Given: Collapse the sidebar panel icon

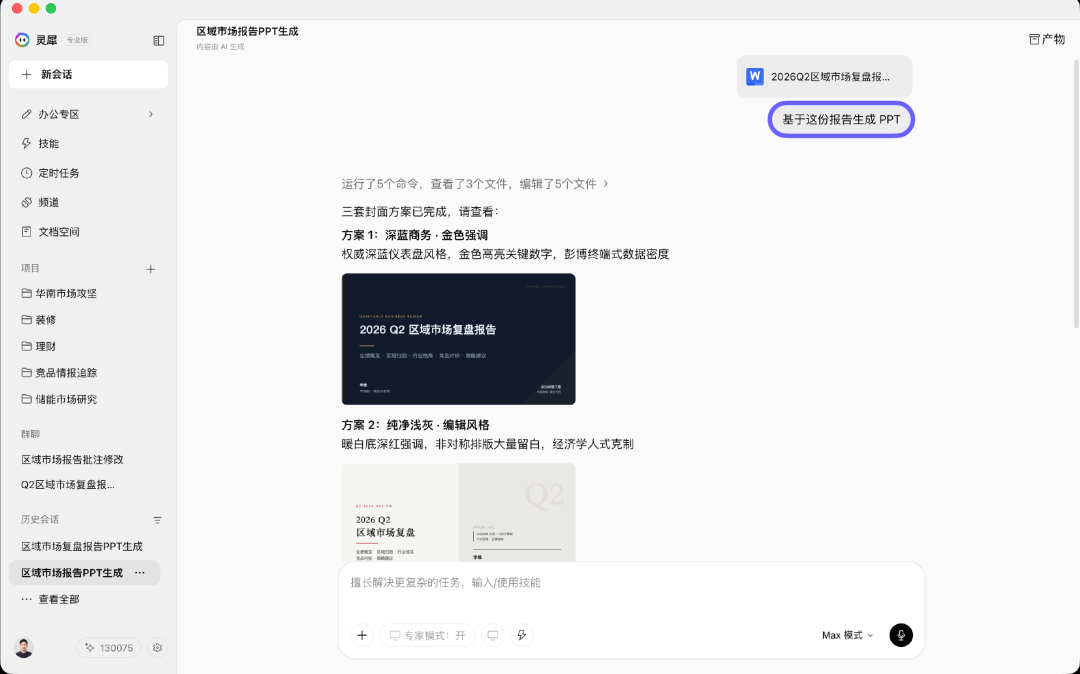Looking at the screenshot, I should click(158, 41).
